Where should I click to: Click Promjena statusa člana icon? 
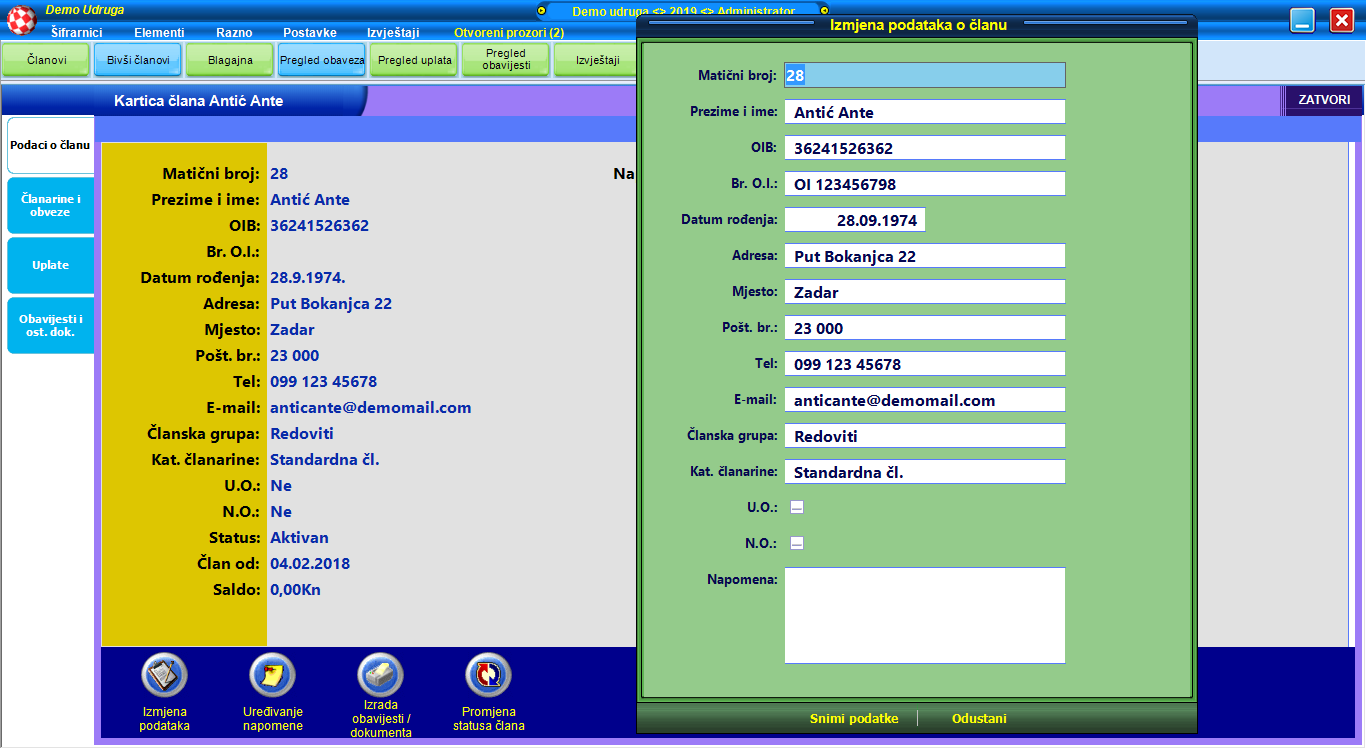(488, 676)
